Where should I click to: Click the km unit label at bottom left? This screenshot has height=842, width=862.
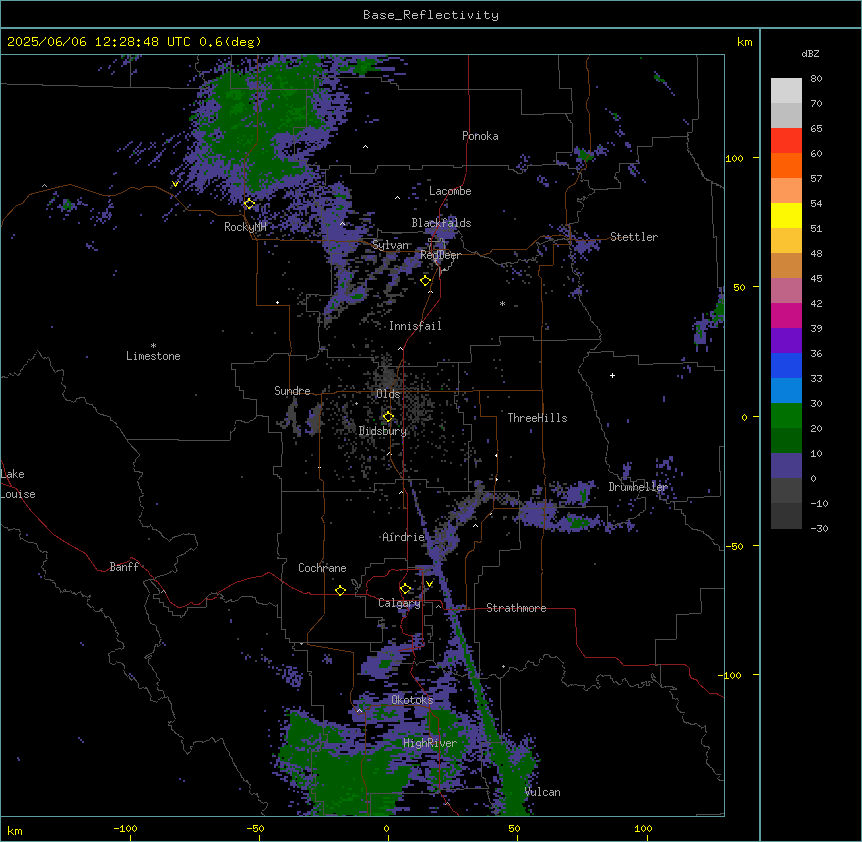click(15, 831)
